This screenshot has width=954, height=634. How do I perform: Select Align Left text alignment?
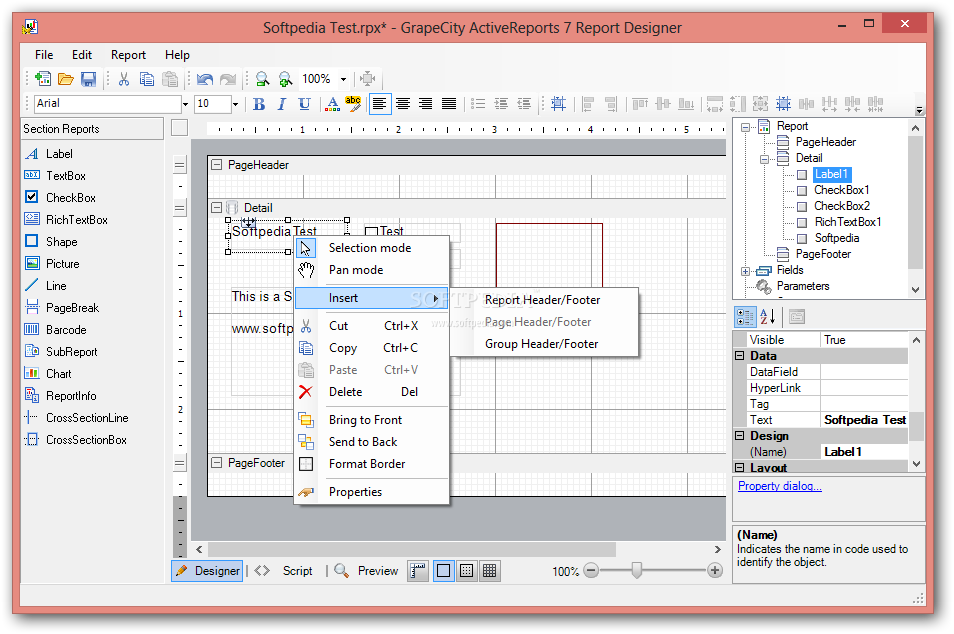click(379, 104)
